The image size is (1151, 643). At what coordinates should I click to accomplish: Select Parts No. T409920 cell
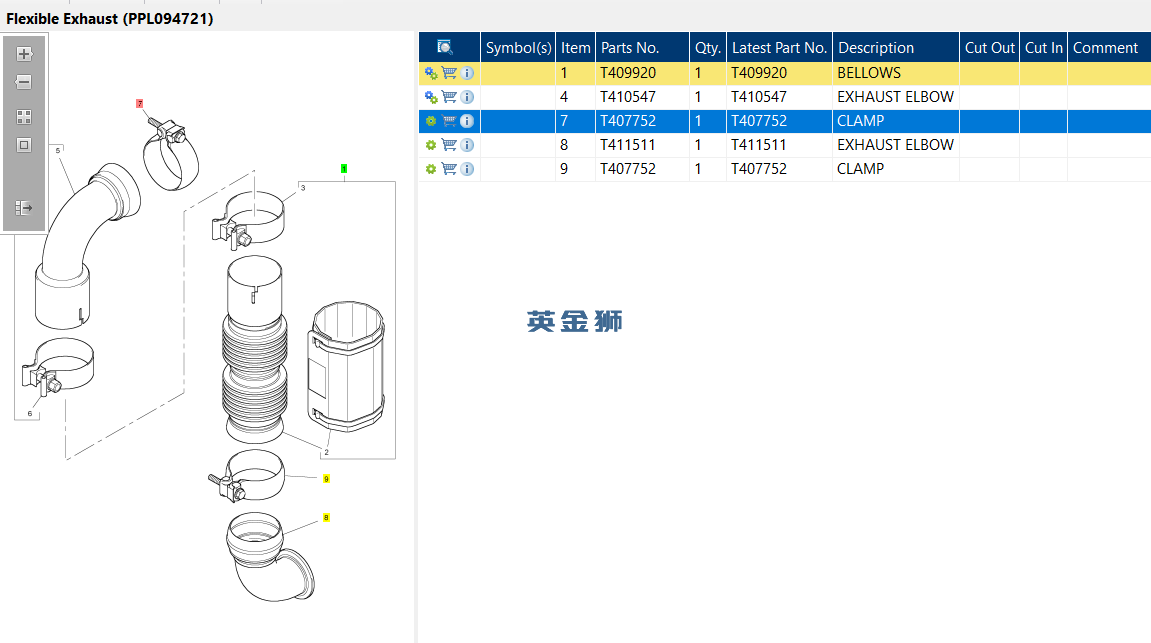(x=642, y=73)
